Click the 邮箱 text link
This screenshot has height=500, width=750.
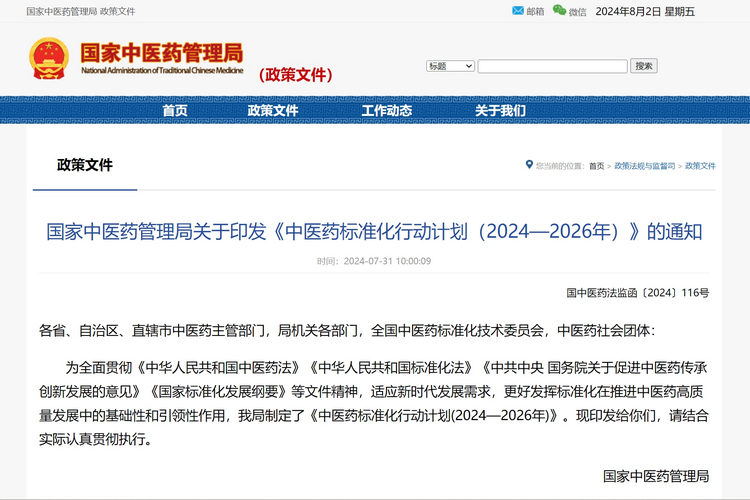tap(535, 12)
